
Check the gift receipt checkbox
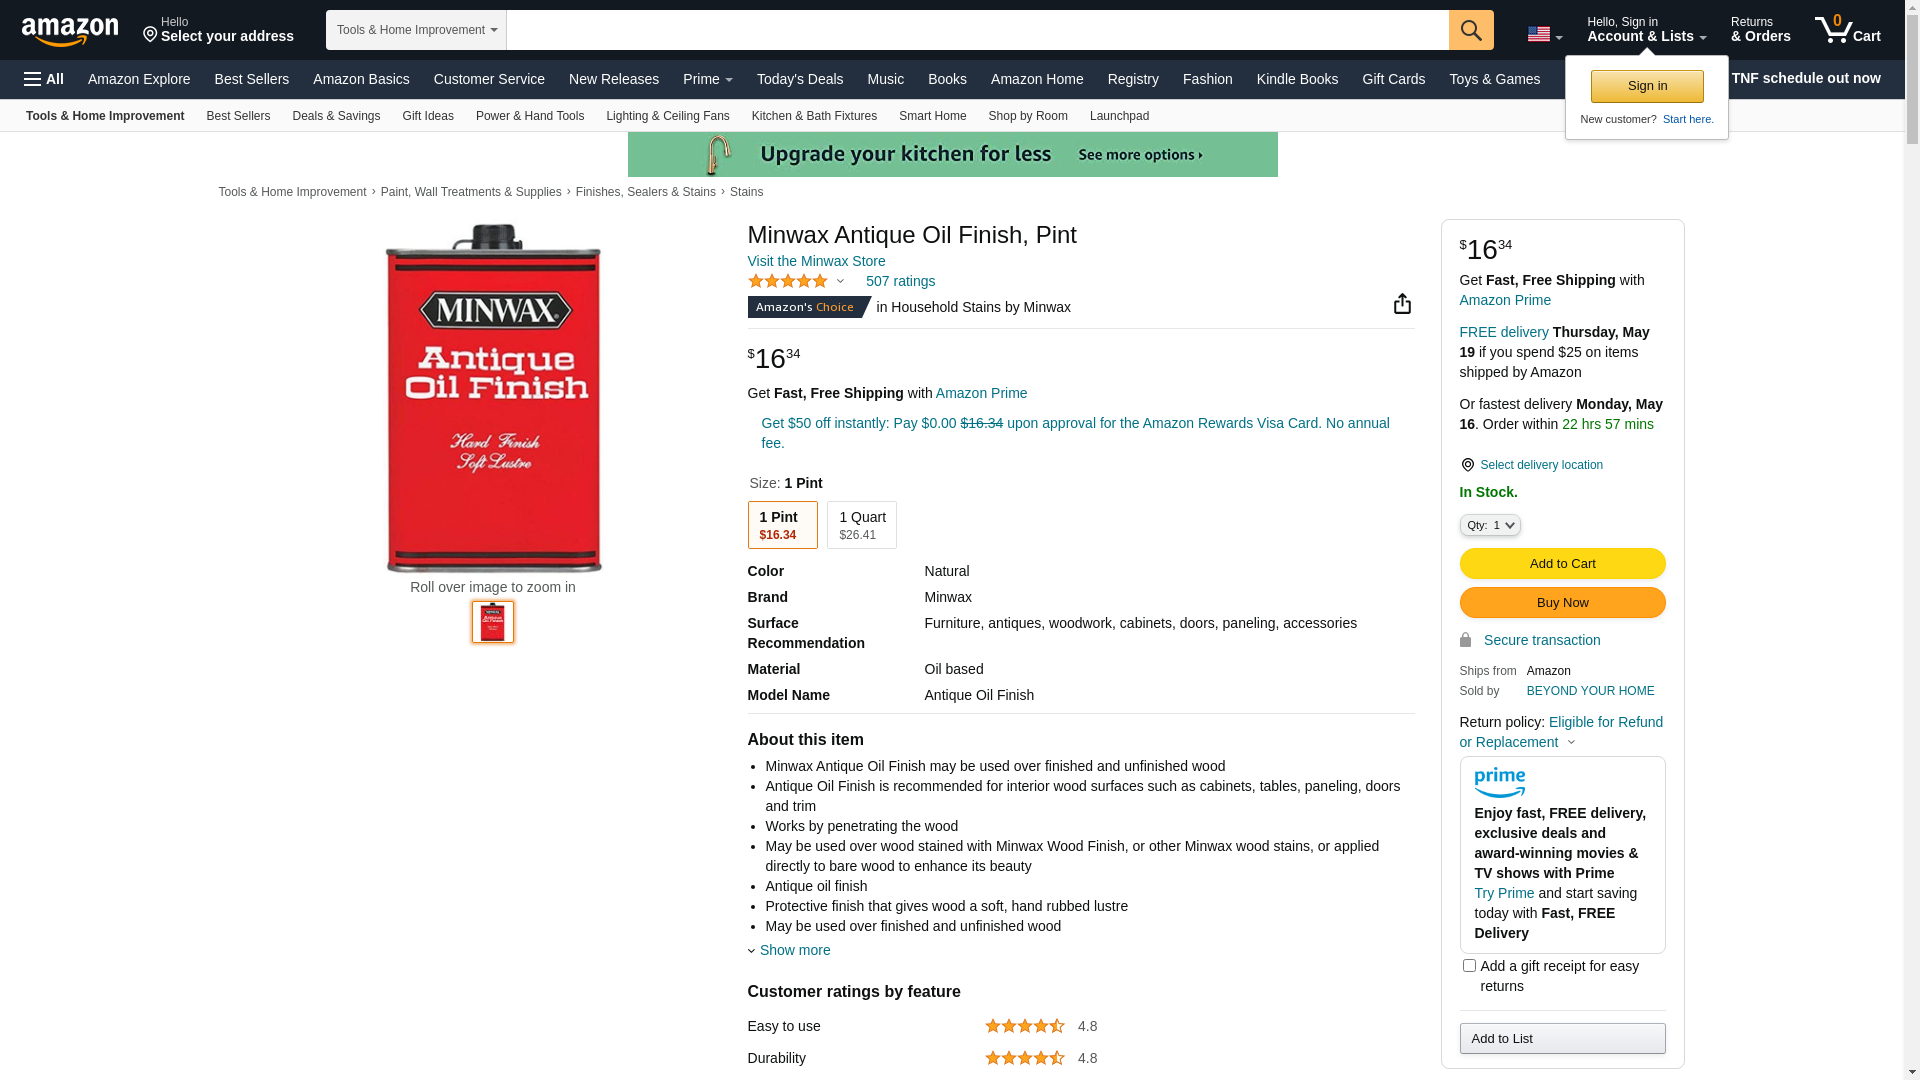[1469, 966]
